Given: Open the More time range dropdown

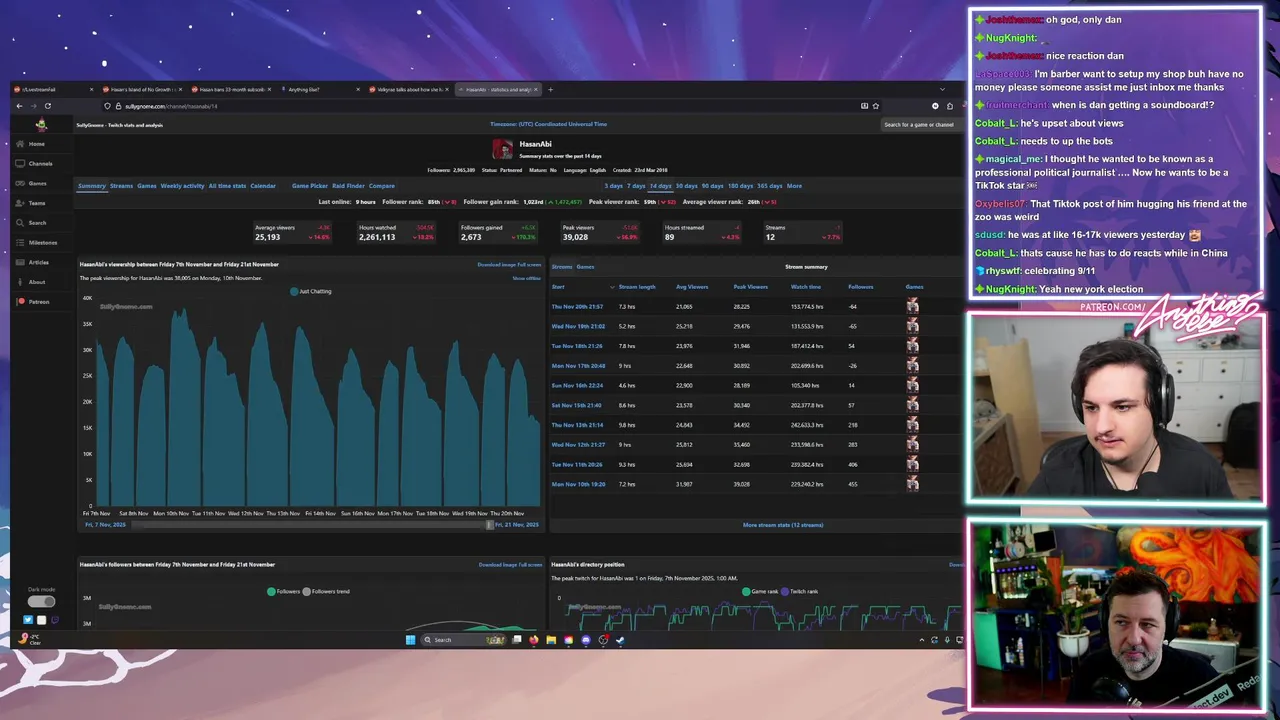Looking at the screenshot, I should [794, 186].
